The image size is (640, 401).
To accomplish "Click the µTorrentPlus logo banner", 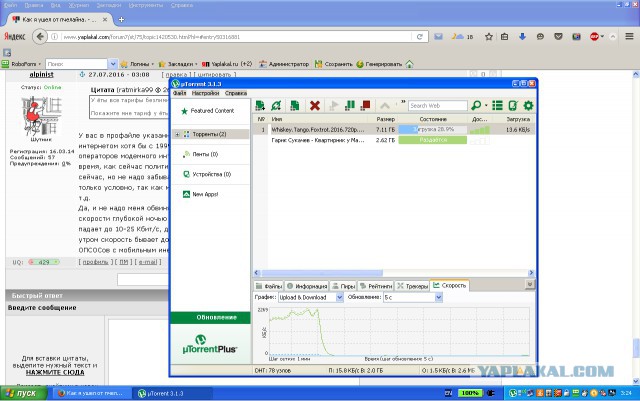I will point(210,344).
